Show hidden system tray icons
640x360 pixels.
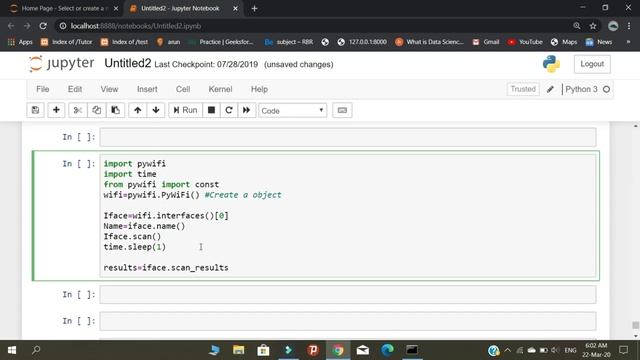[507, 350]
